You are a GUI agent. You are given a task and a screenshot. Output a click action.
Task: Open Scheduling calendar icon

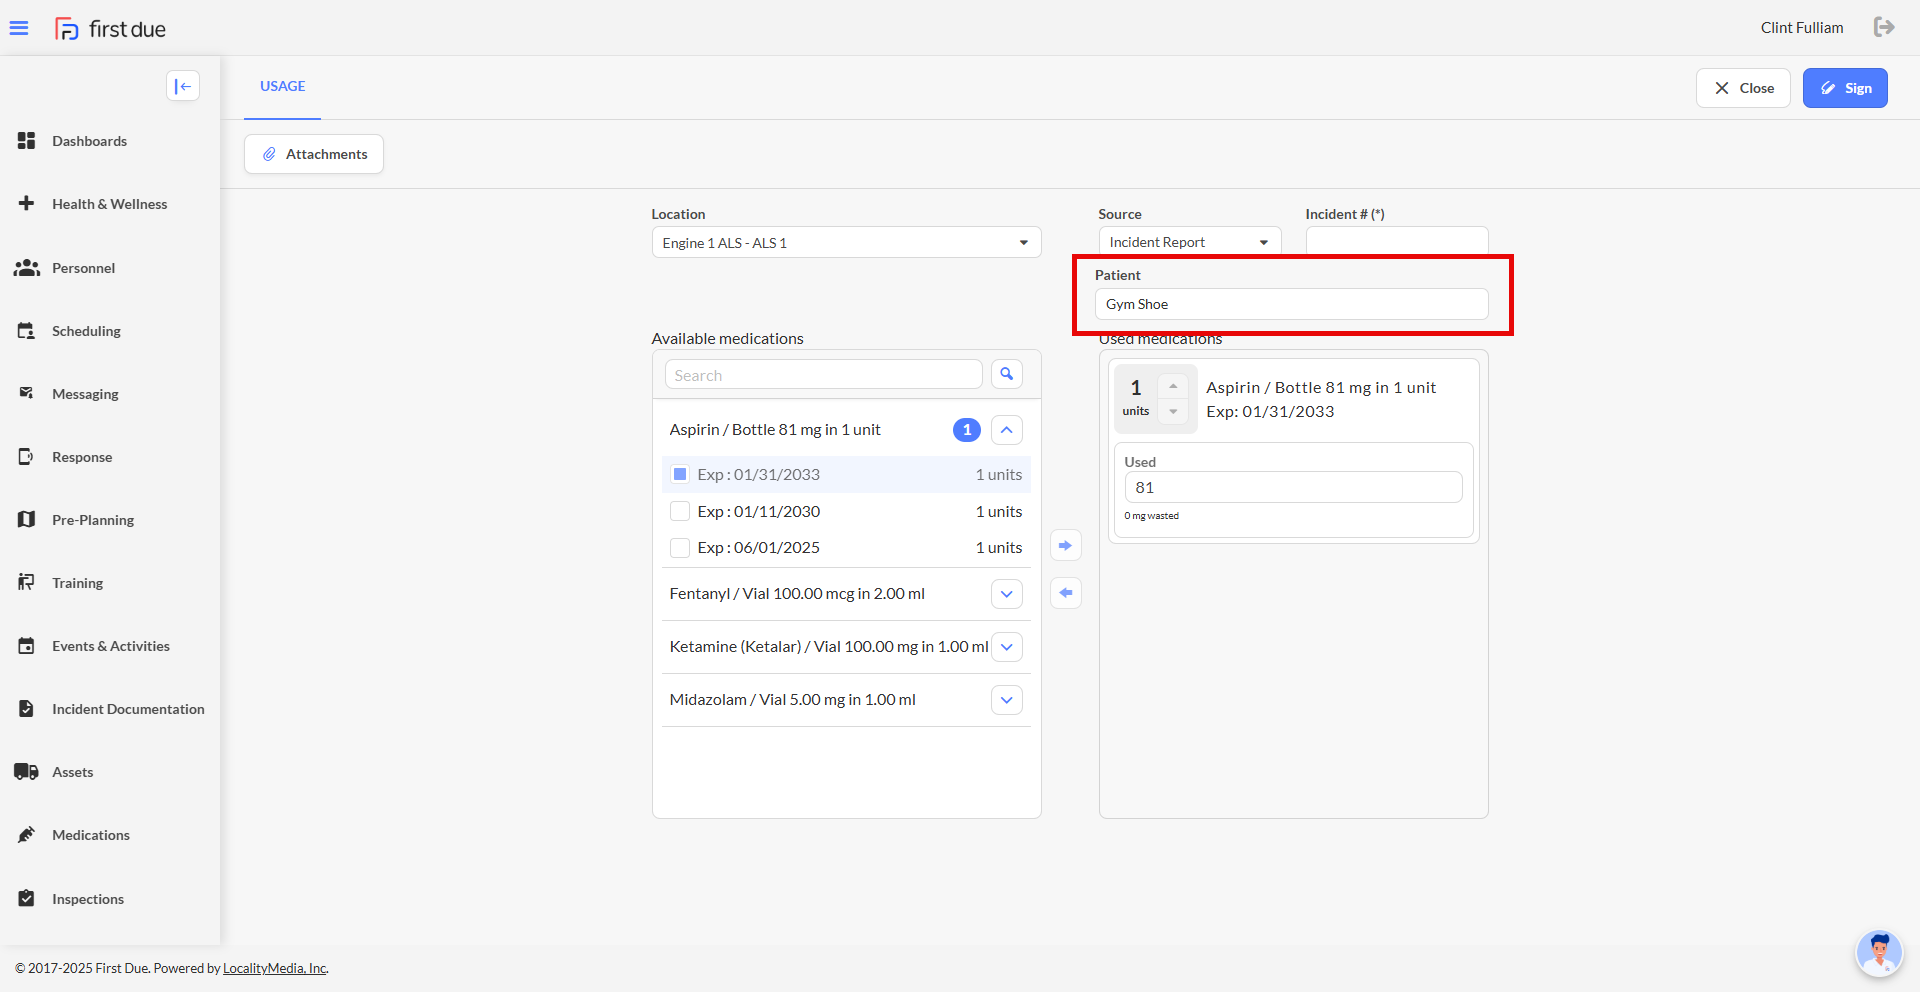coord(27,331)
